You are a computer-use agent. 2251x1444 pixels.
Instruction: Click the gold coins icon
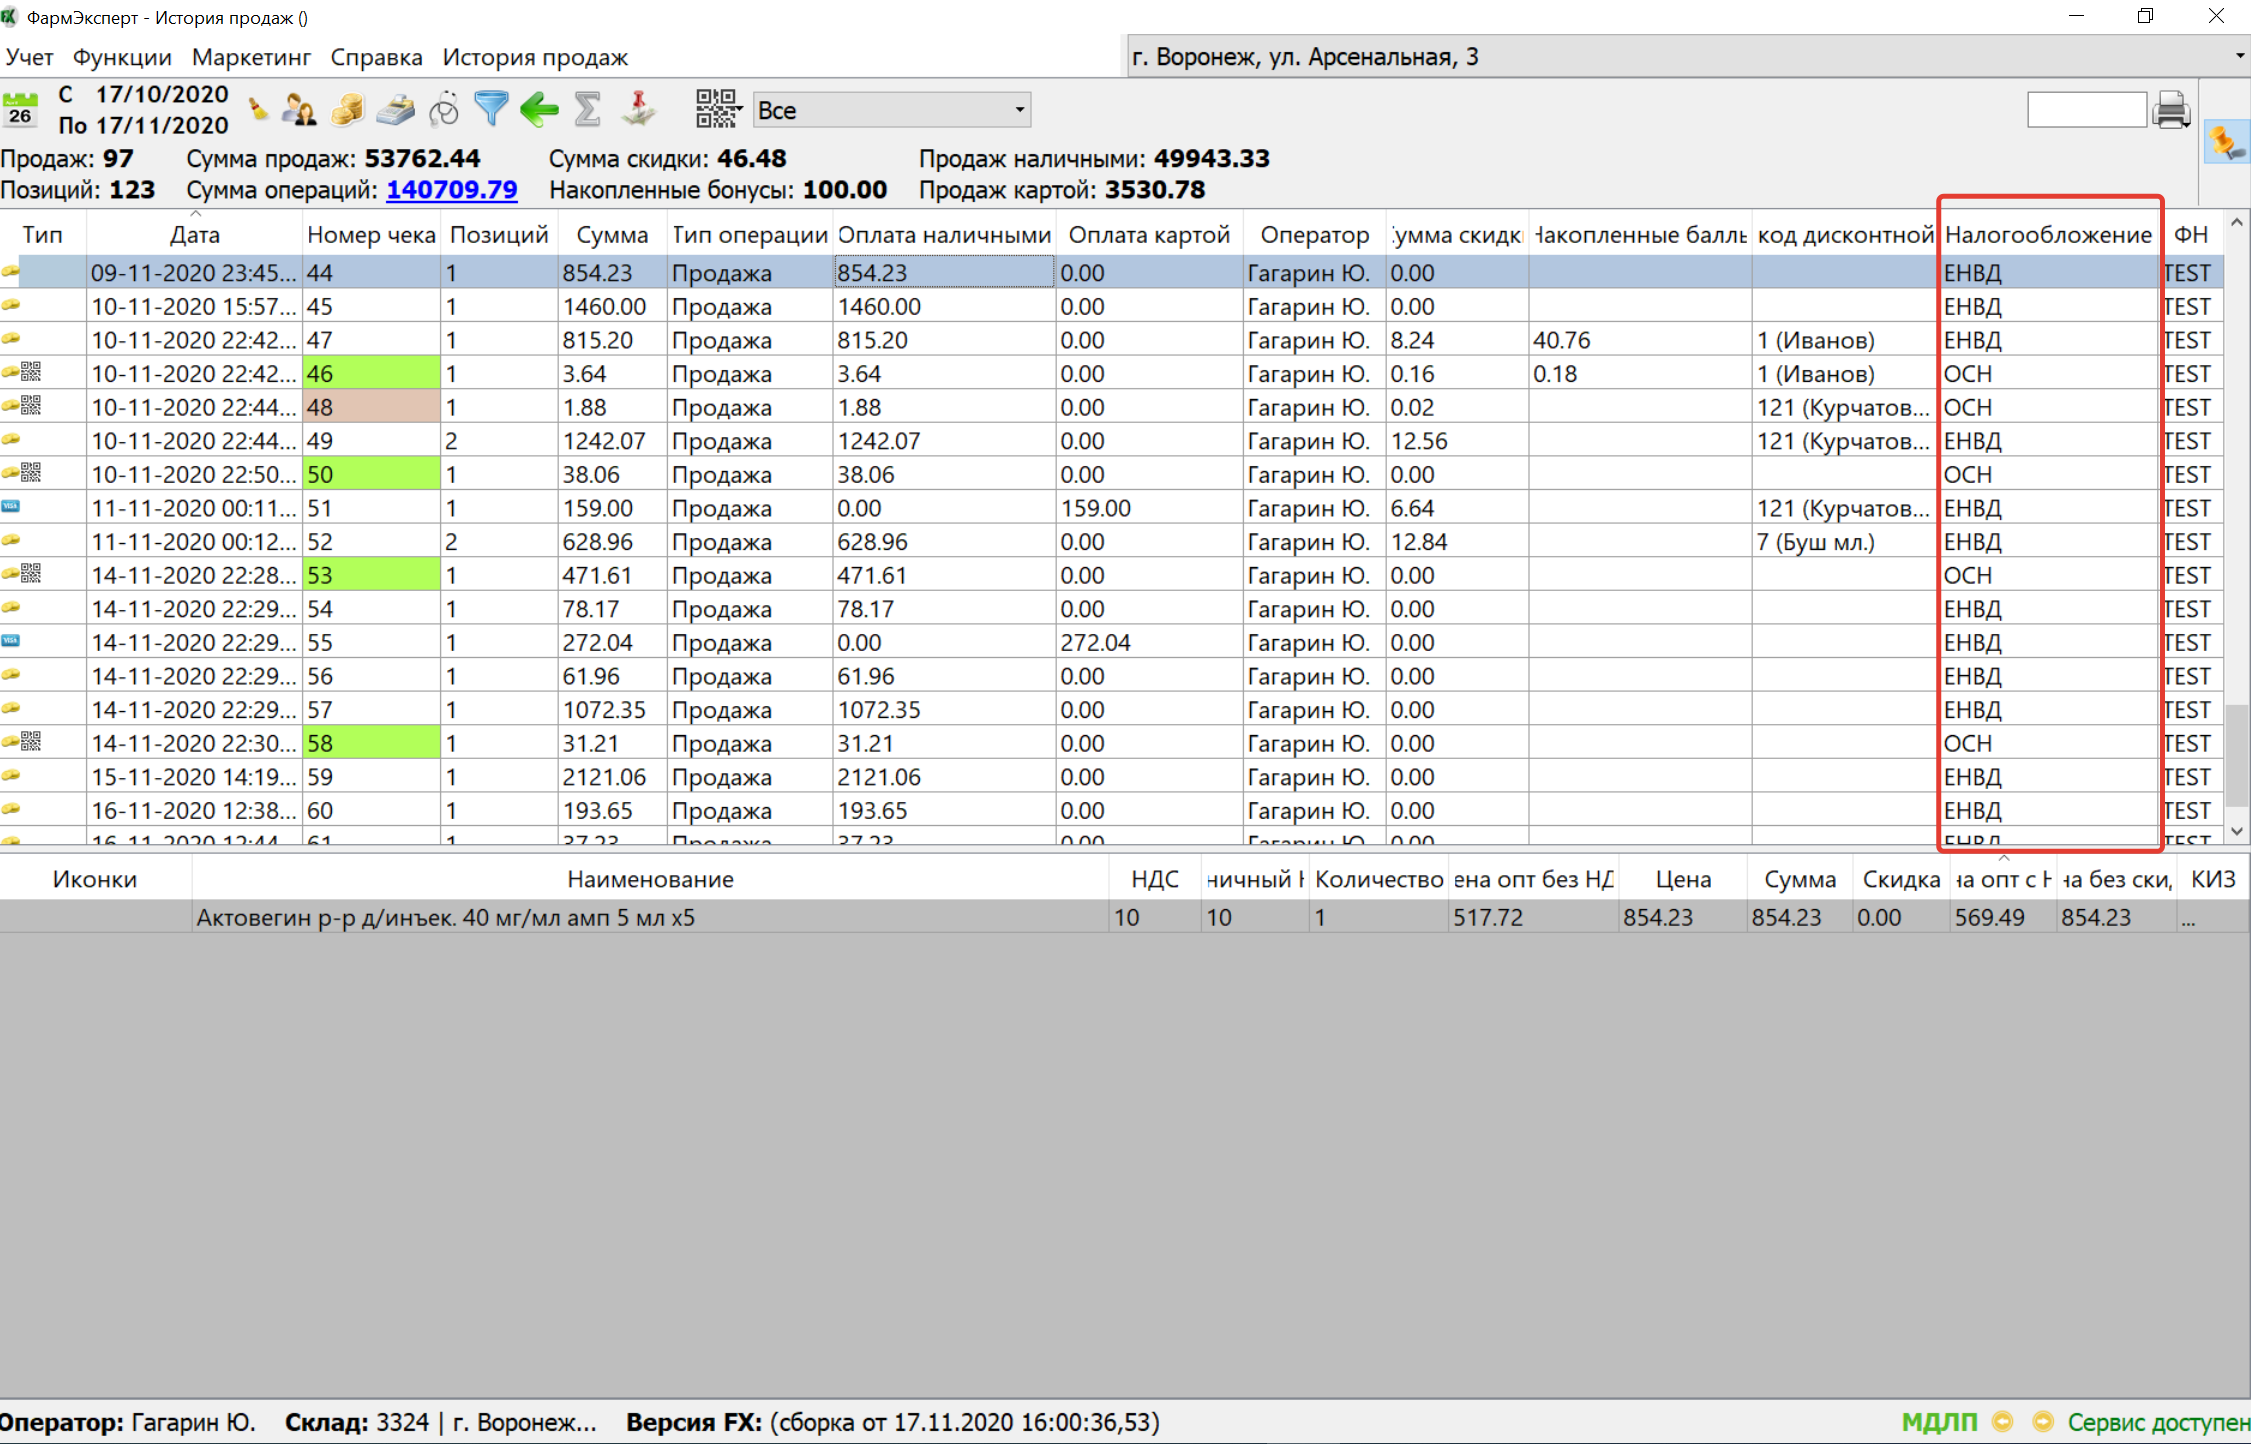(x=347, y=109)
